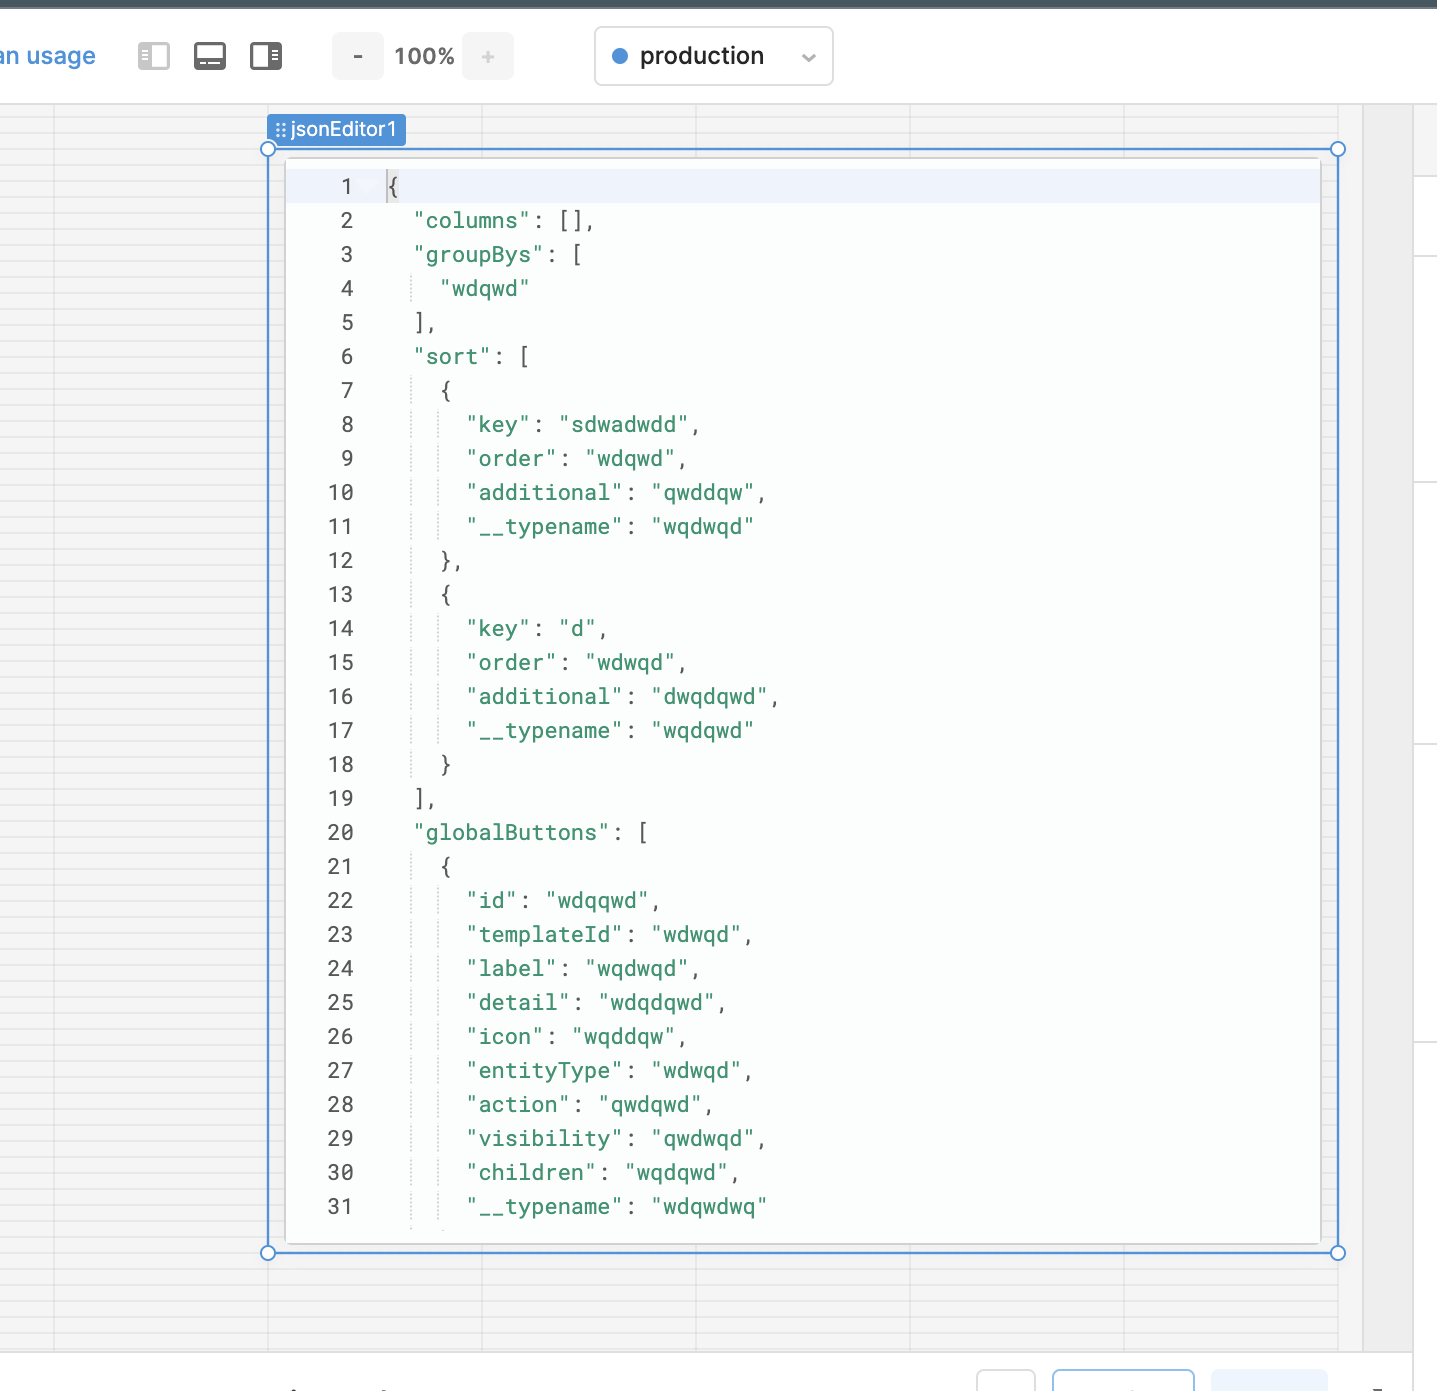Image resolution: width=1437 pixels, height=1391 pixels.
Task: Click the outlined button near bottom center
Action: tap(1123, 1383)
